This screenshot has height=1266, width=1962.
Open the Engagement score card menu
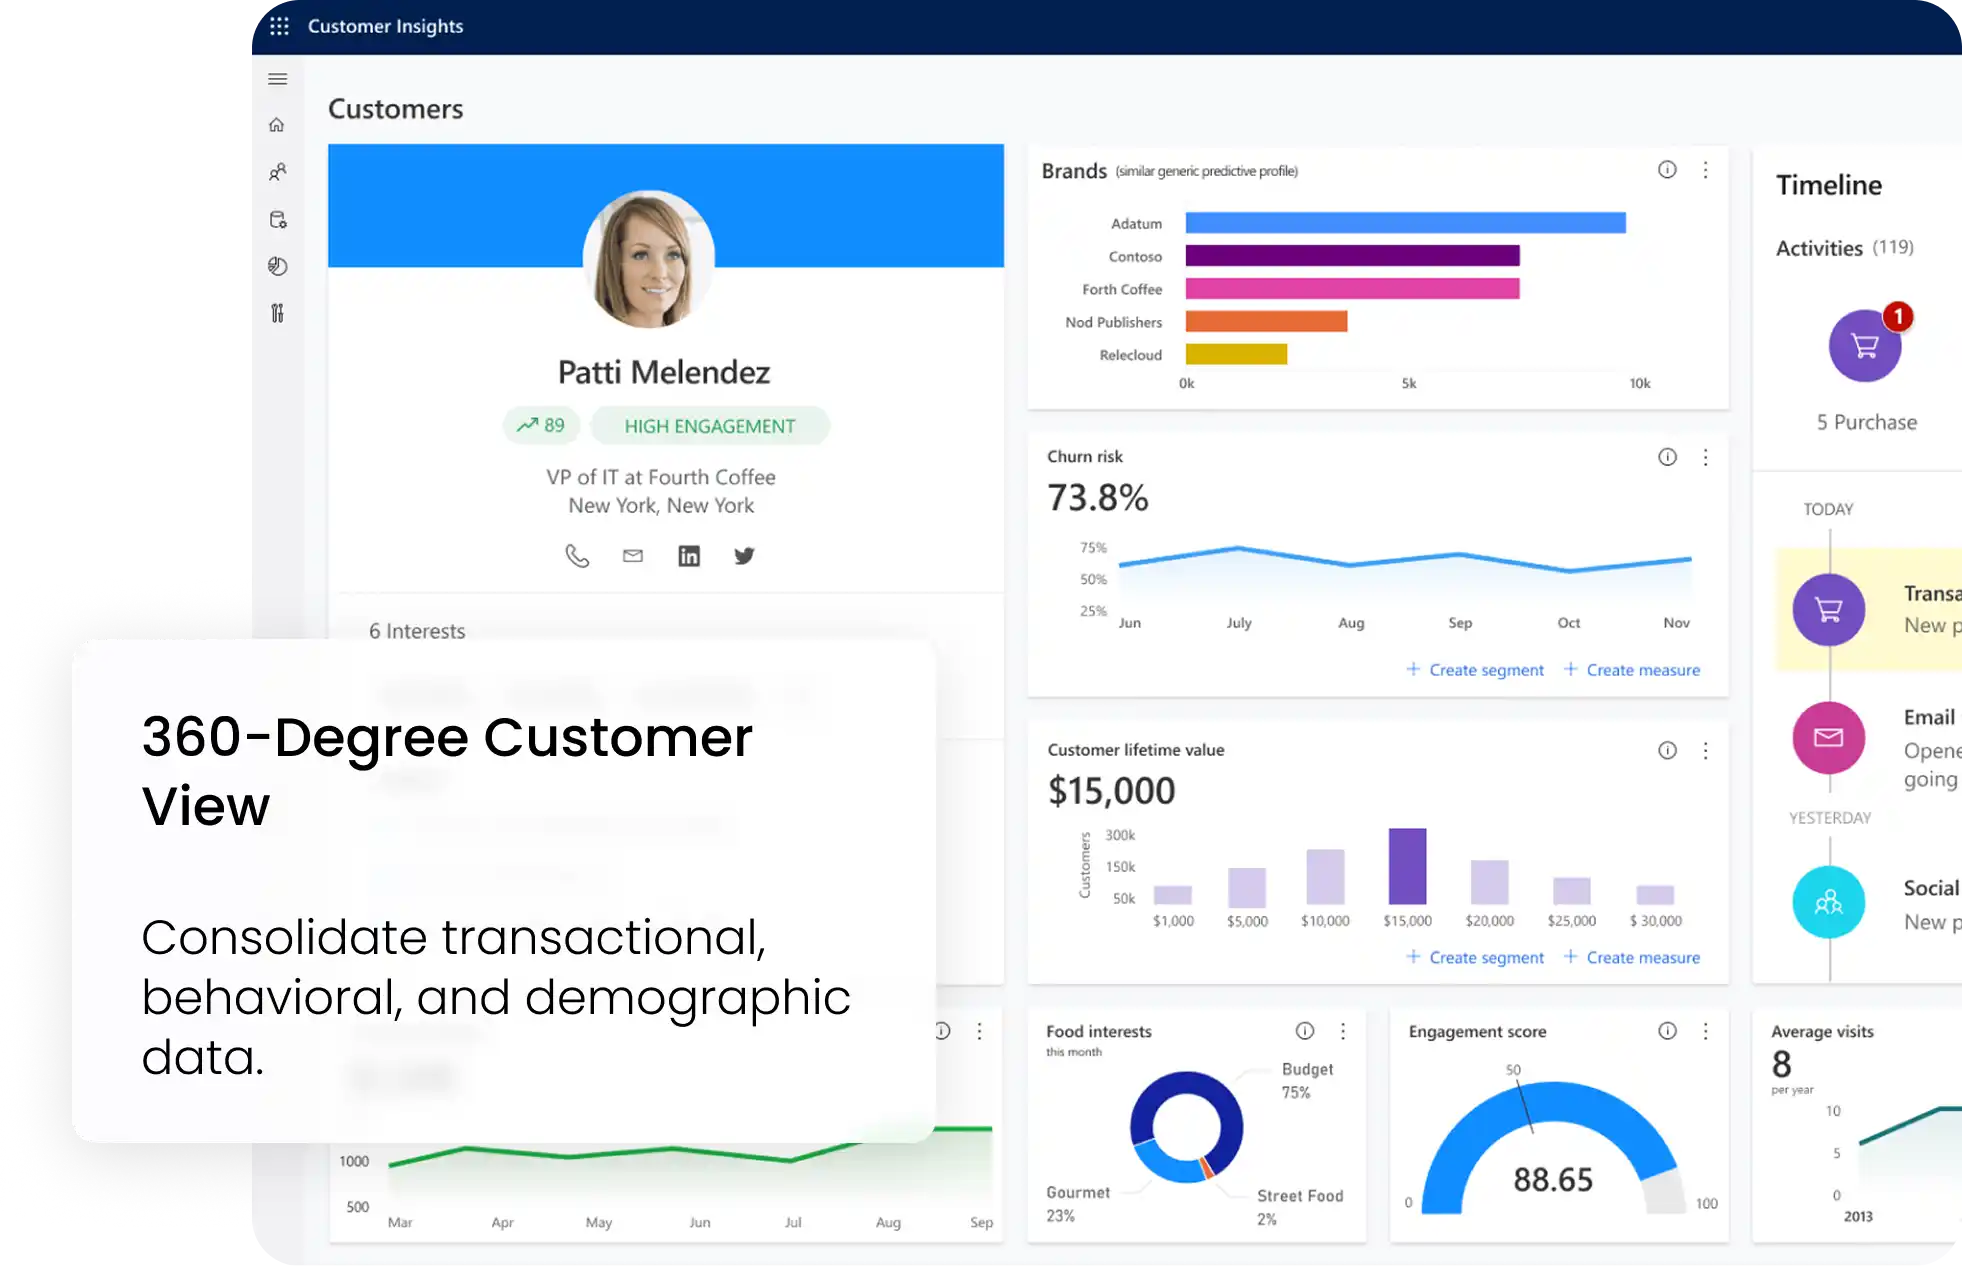pyautogui.click(x=1706, y=1031)
